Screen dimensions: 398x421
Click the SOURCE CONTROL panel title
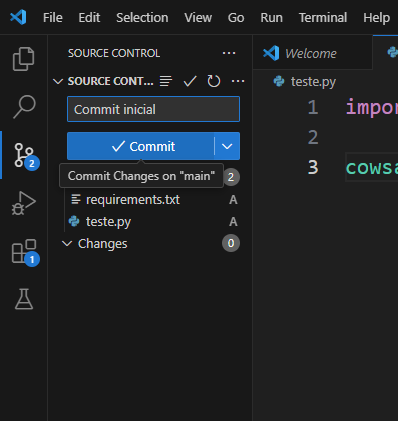(114, 53)
